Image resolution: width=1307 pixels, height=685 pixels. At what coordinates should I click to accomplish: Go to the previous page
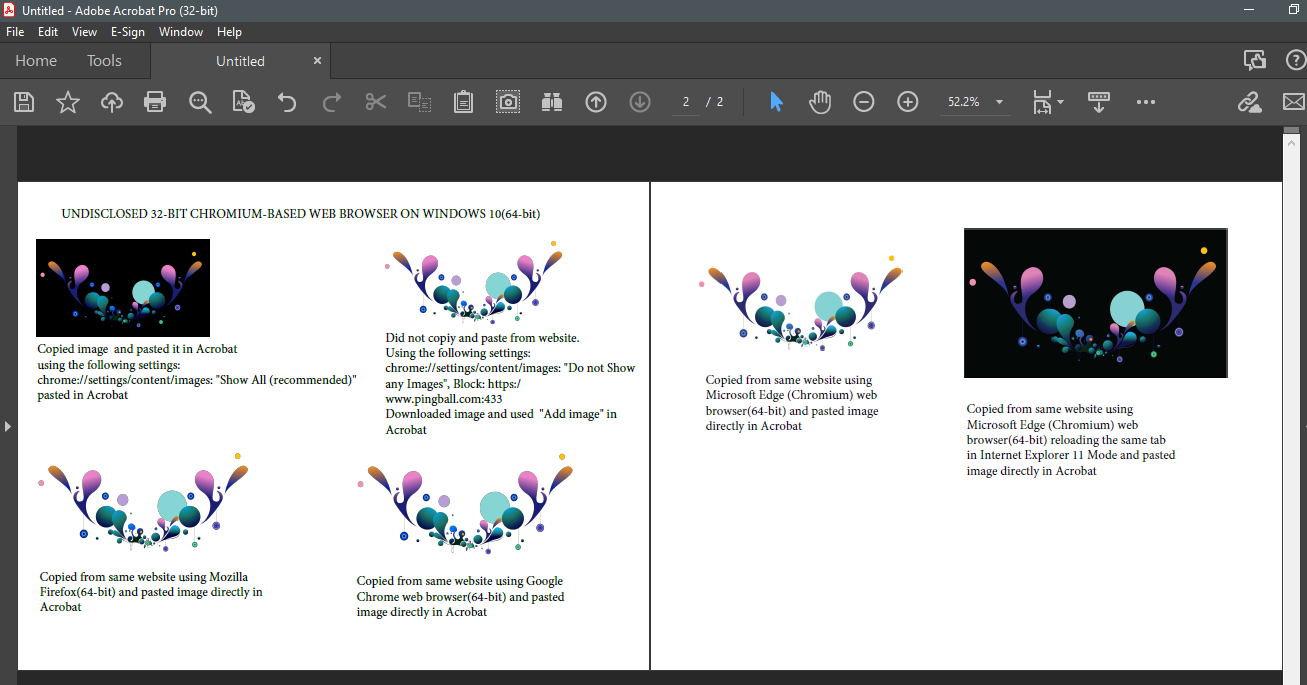tap(595, 101)
